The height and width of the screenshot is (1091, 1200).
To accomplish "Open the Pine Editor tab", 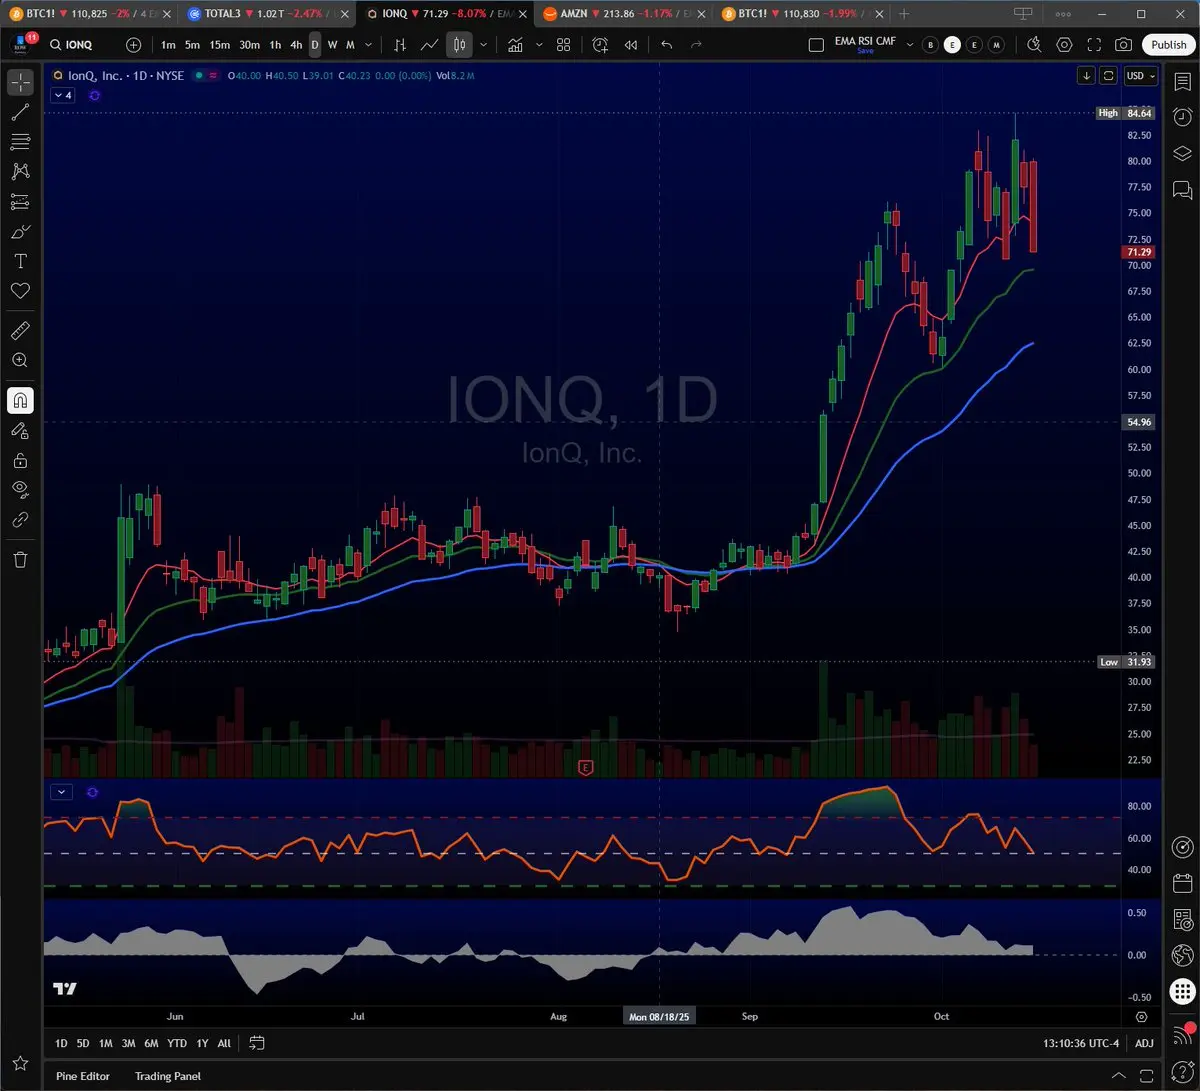I will point(83,1076).
